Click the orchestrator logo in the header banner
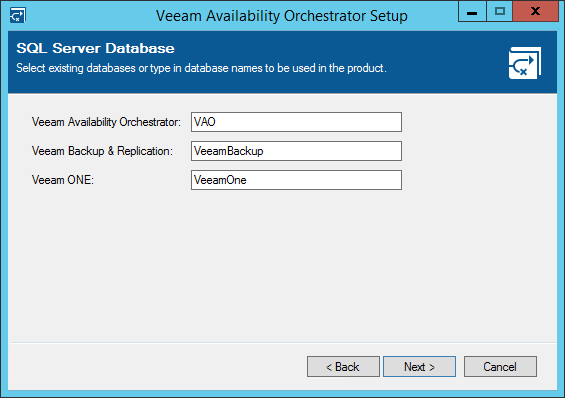The image size is (565, 398). (x=525, y=63)
